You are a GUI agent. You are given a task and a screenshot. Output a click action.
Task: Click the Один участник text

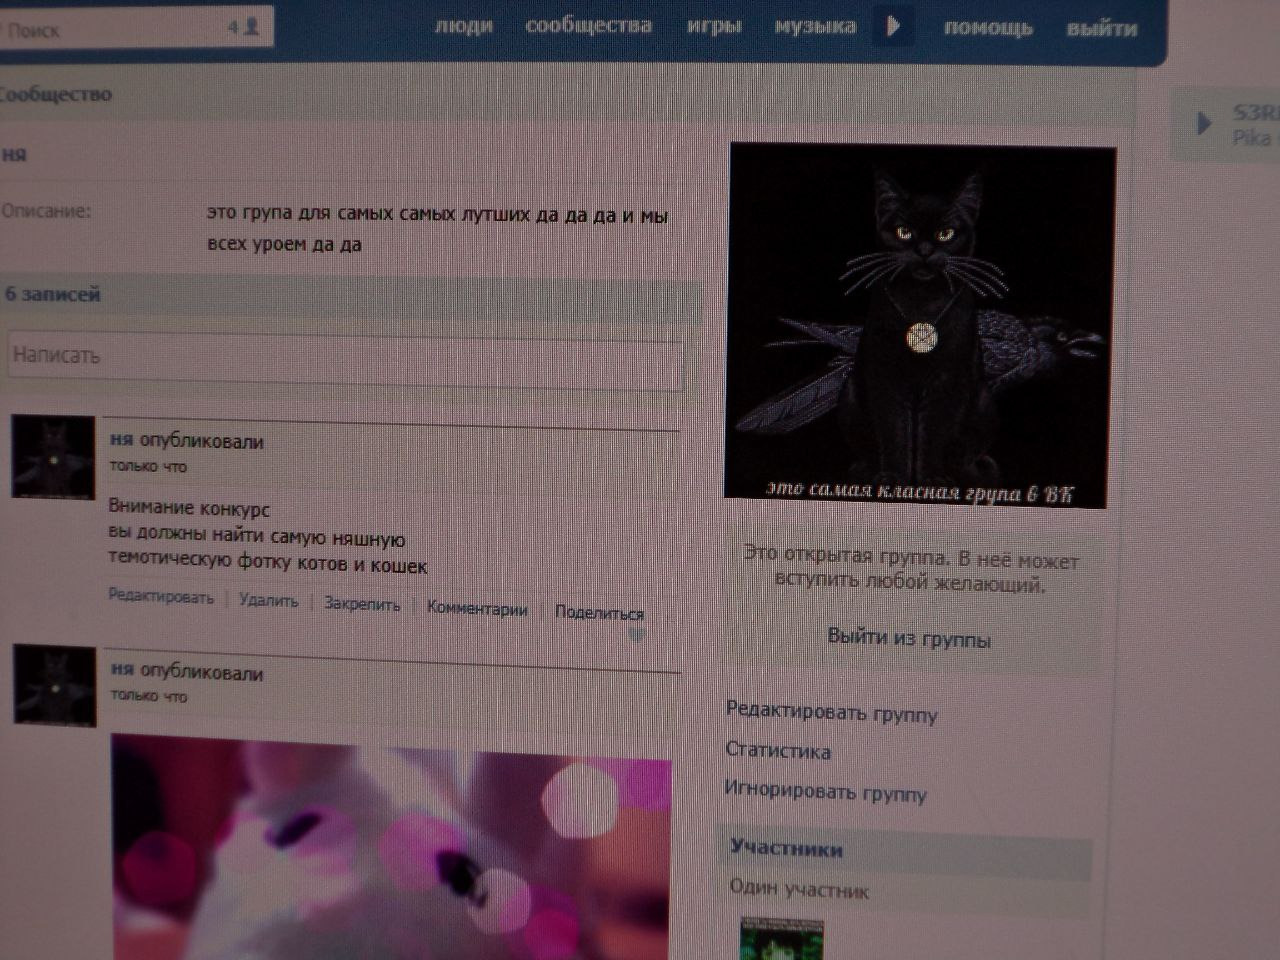tap(799, 888)
